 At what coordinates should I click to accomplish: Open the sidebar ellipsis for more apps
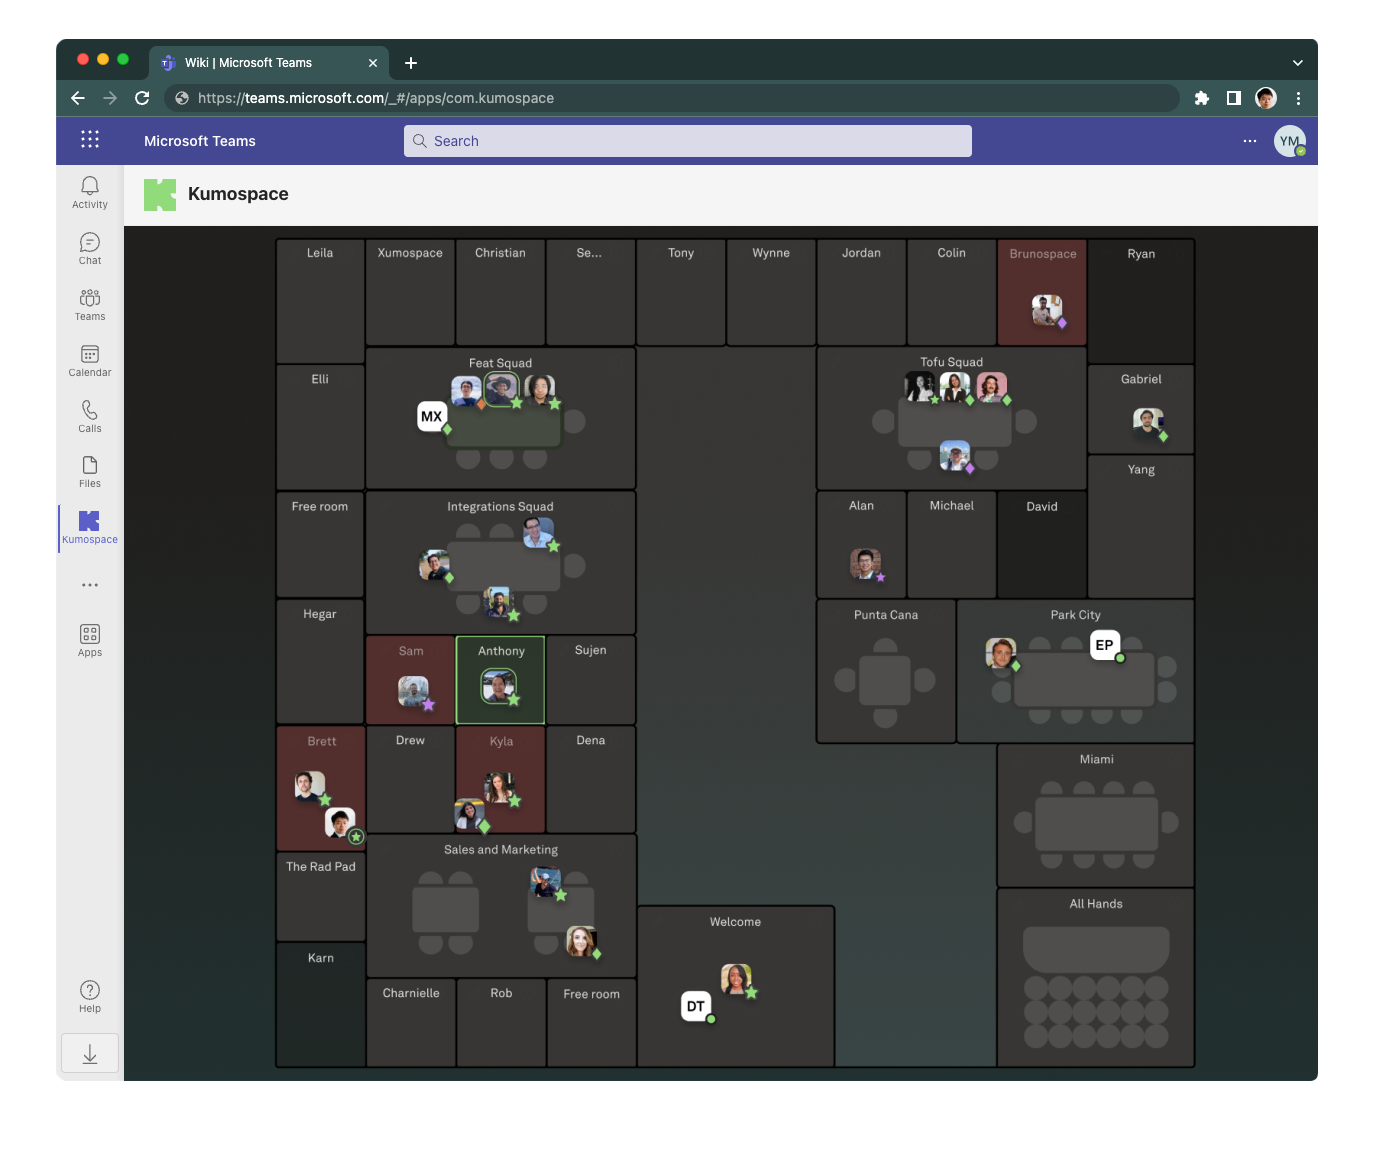point(89,585)
